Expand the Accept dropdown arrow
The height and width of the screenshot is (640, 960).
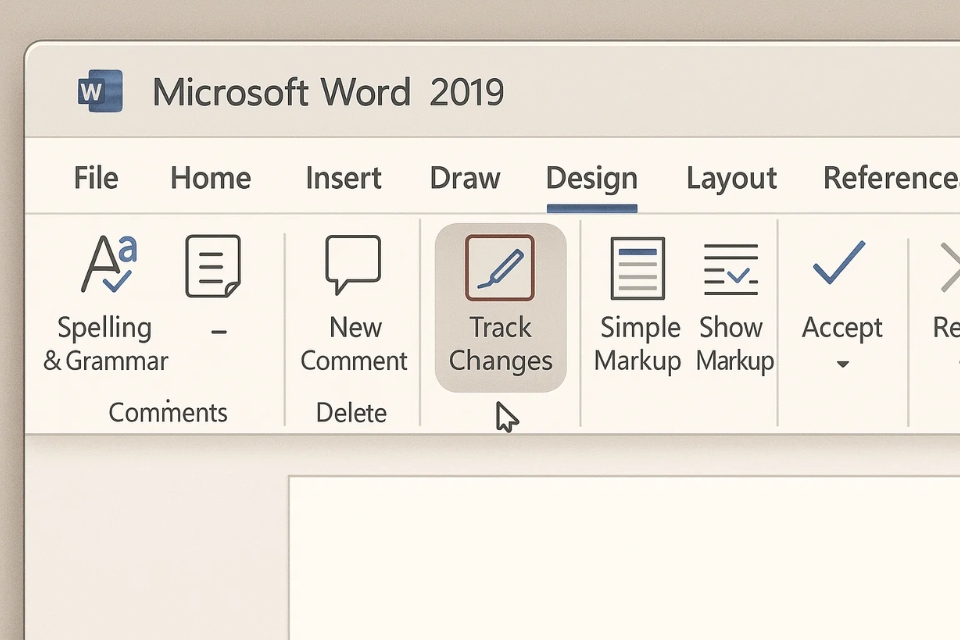[x=841, y=365]
